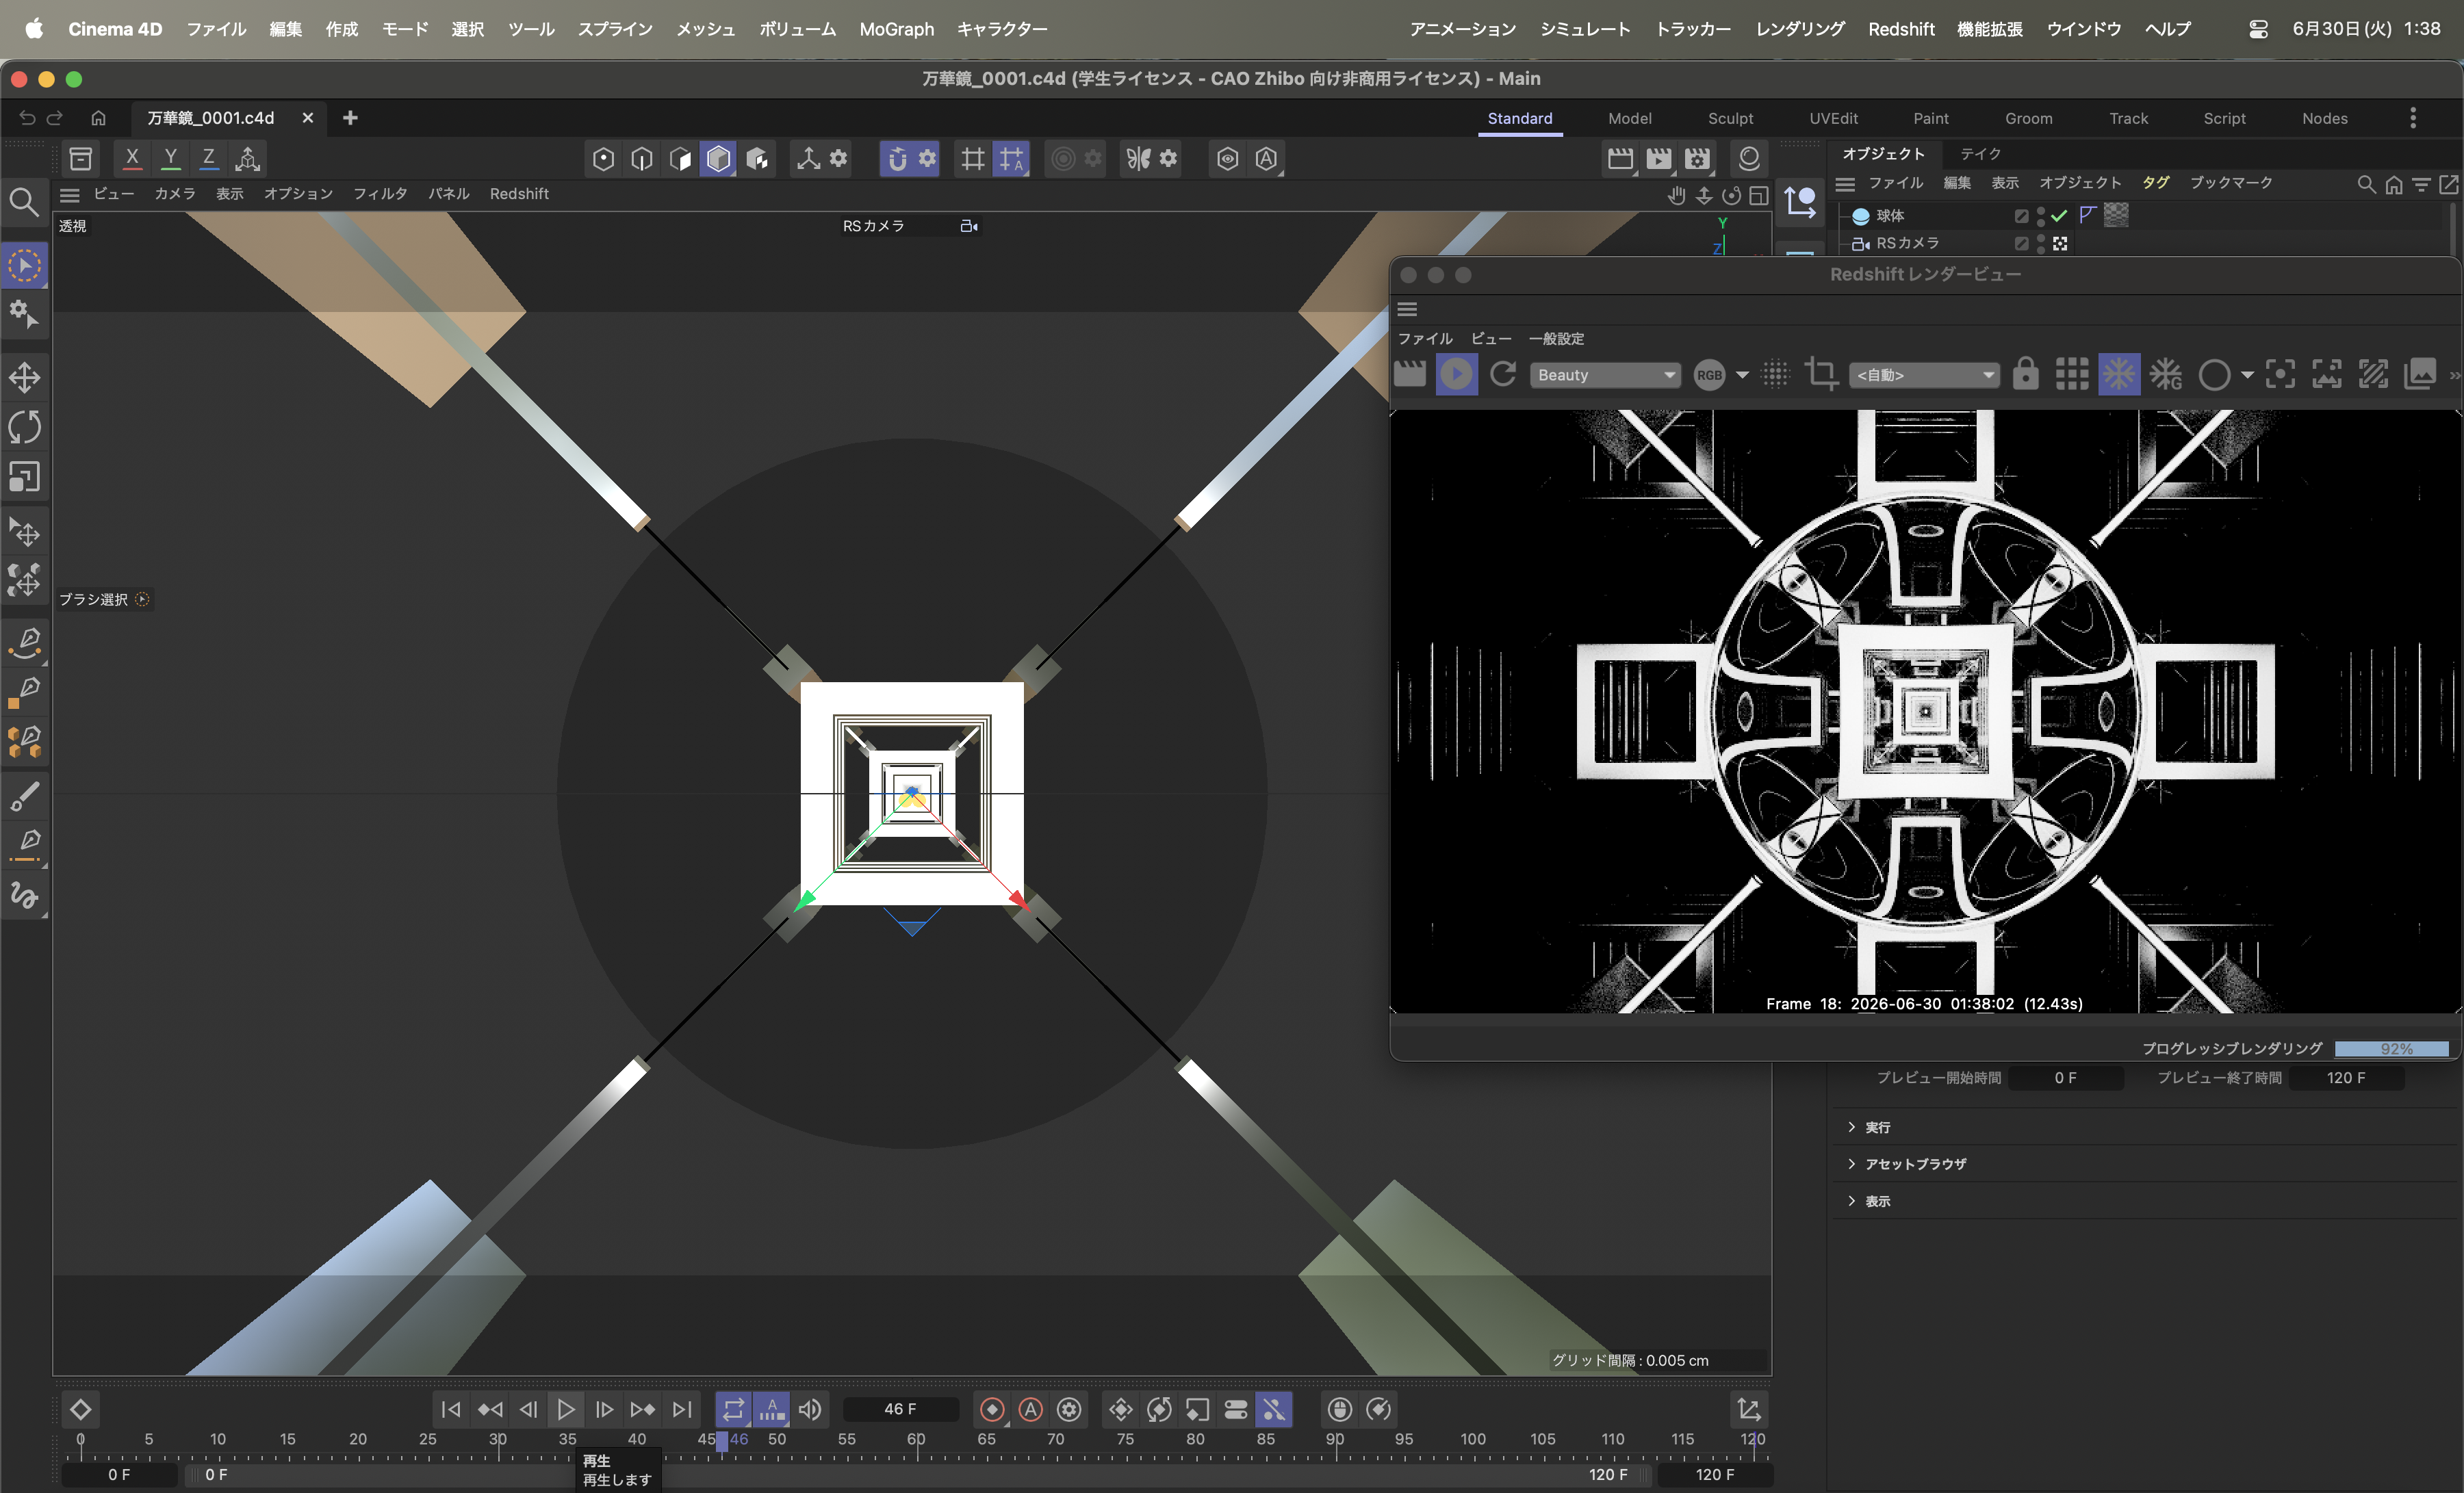The image size is (2464, 1493).
Task: Select the Scale tool in left toolbar
Action: coord(24,477)
